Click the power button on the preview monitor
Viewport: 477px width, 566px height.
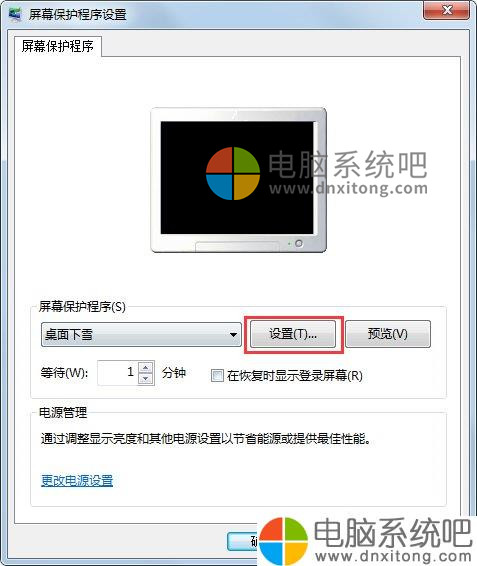coord(299,243)
